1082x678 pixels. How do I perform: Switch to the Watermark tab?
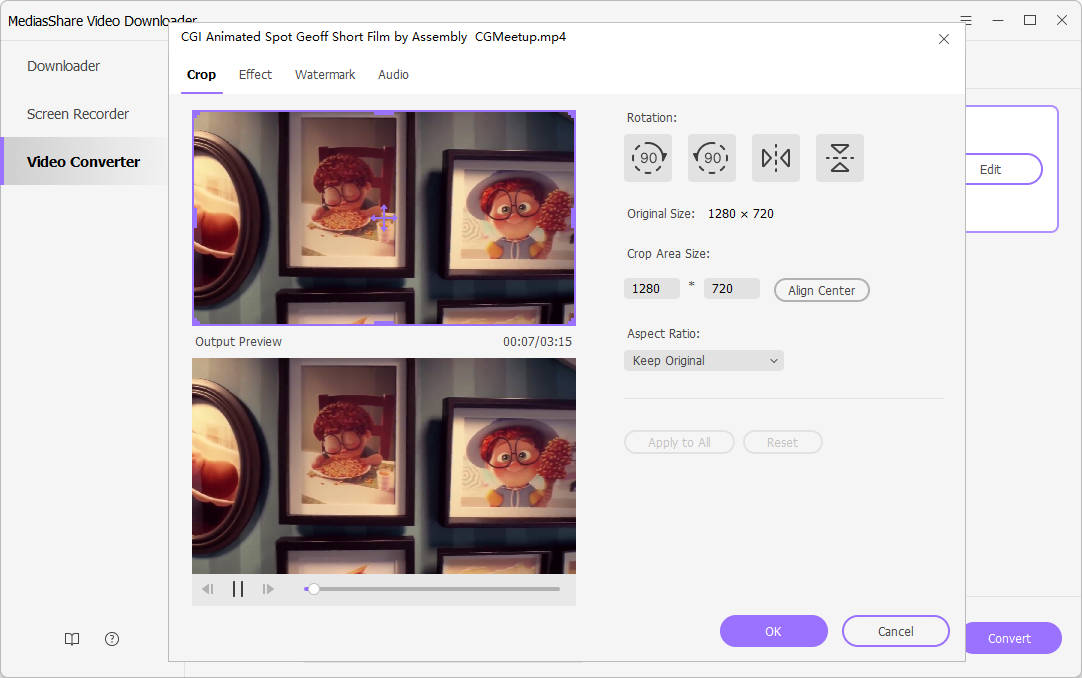pyautogui.click(x=325, y=74)
